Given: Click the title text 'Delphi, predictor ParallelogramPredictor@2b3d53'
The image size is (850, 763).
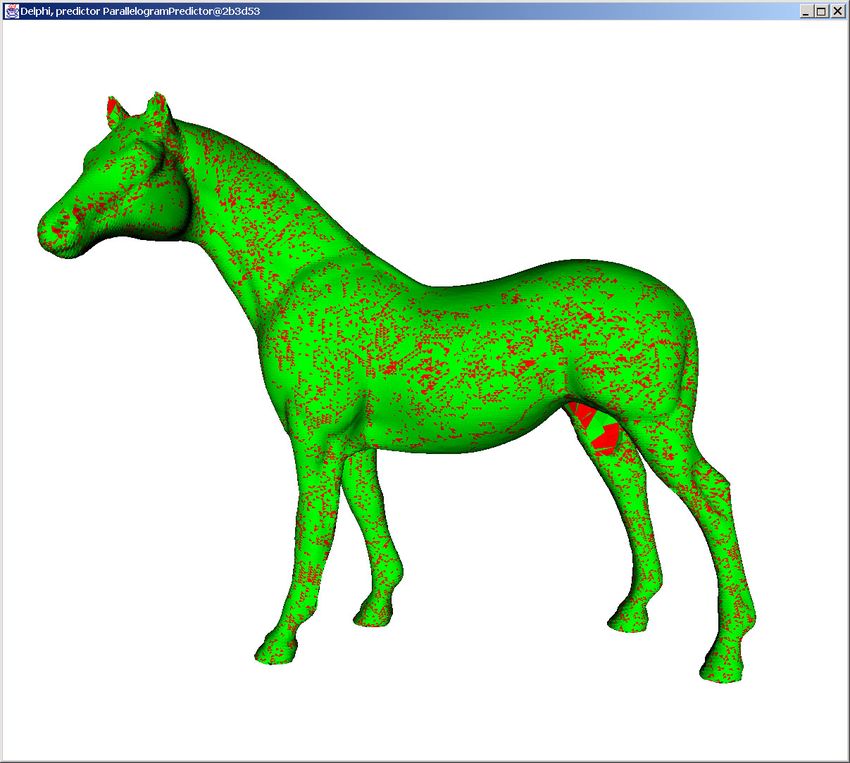Looking at the screenshot, I should (140, 11).
